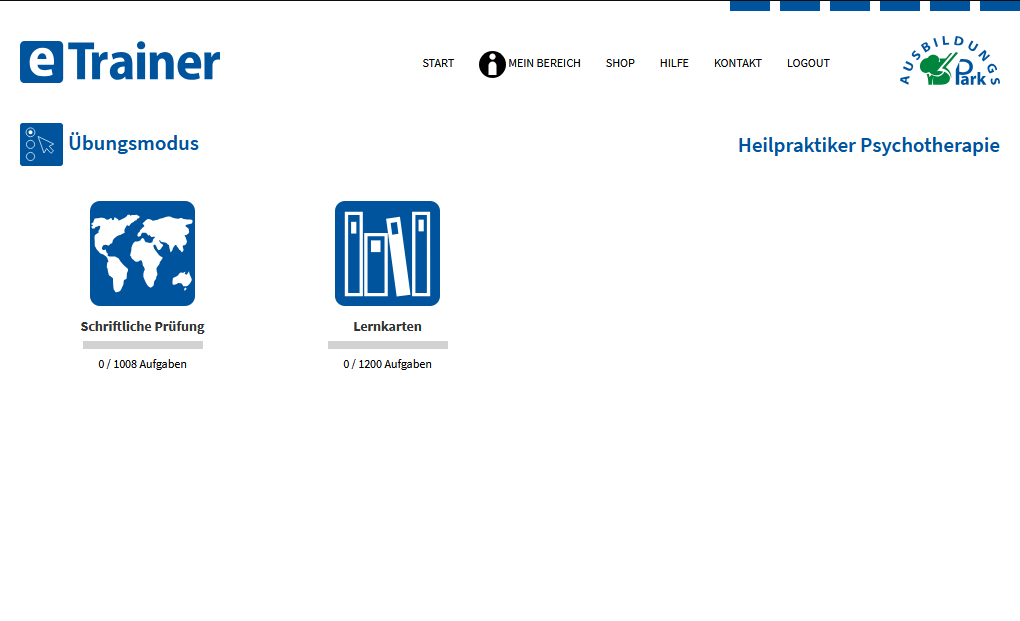This screenshot has height=621, width=1020.
Task: Click the AusbildungsPark tree logo
Action: [x=949, y=64]
